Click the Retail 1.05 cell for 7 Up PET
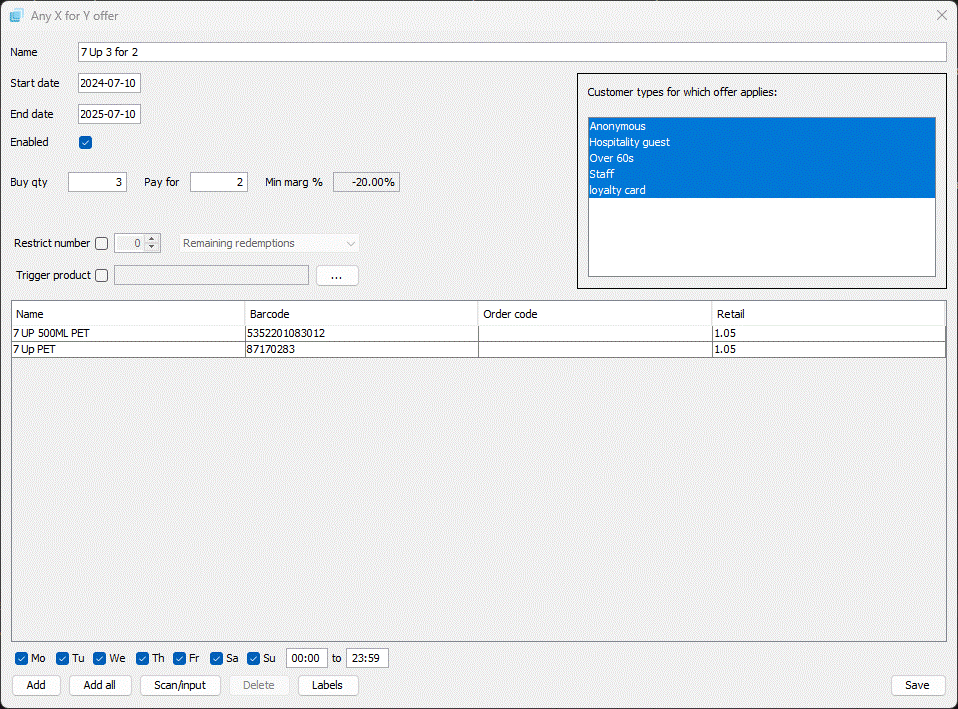958x709 pixels. [x=828, y=349]
